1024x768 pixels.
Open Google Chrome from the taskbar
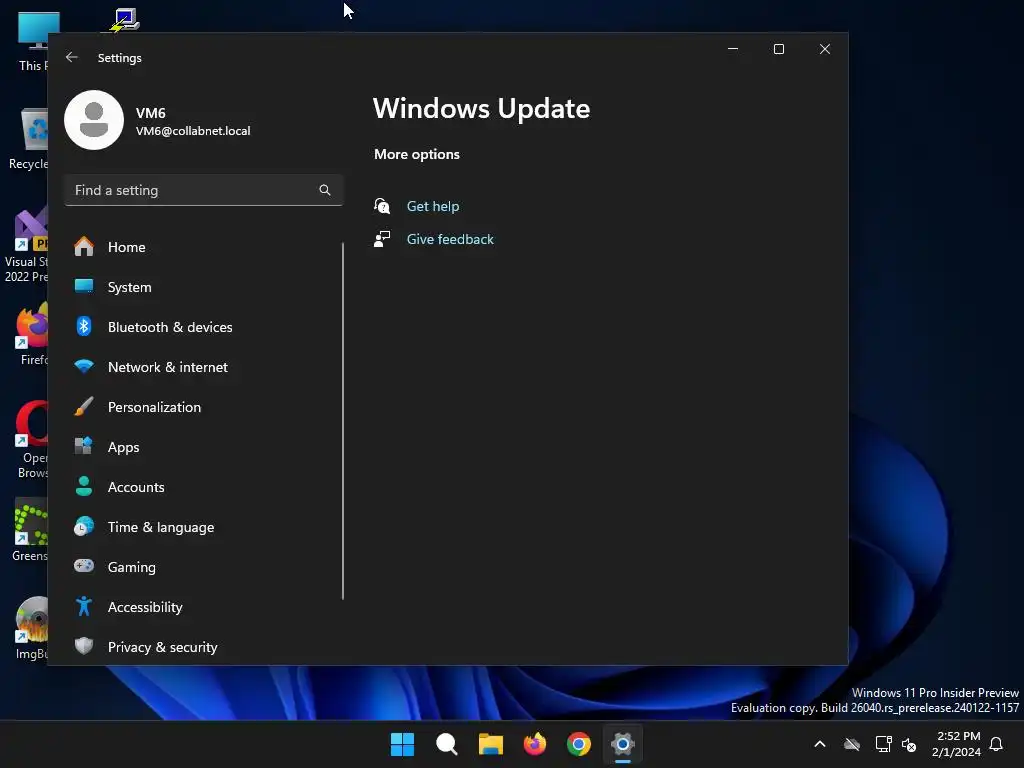click(579, 744)
